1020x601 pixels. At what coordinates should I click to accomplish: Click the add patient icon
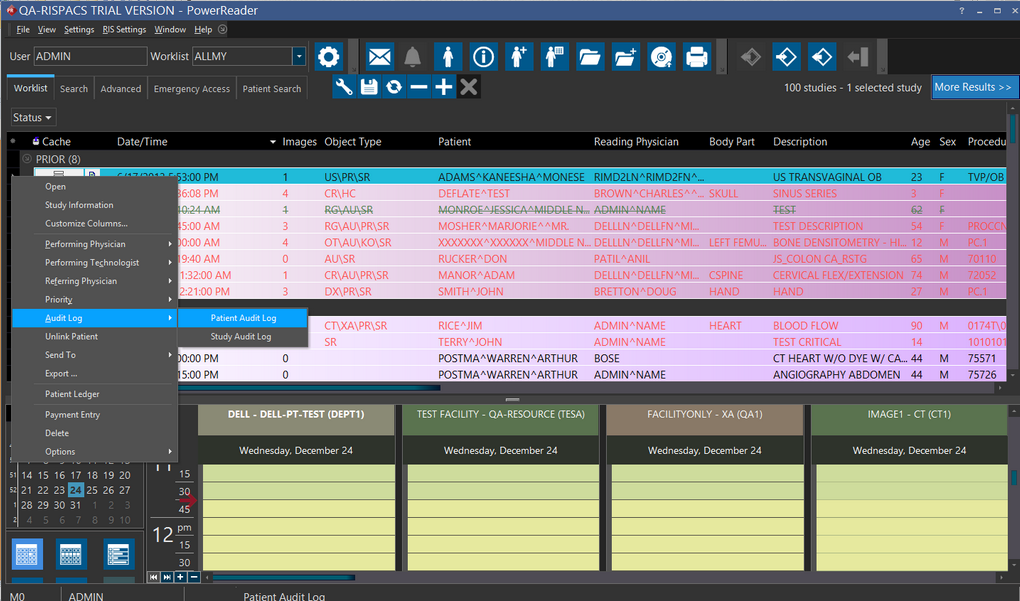(x=519, y=57)
